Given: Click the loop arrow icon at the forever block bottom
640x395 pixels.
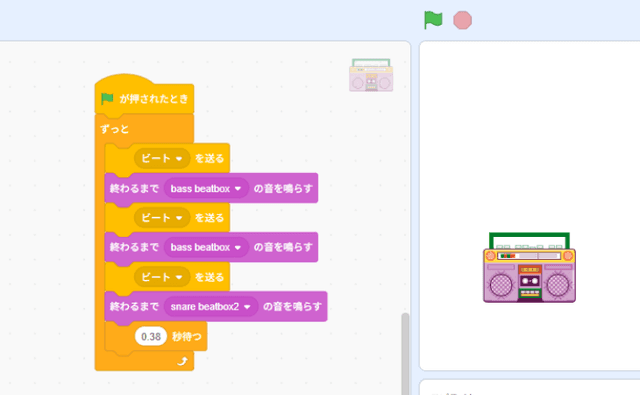Looking at the screenshot, I should pos(182,361).
